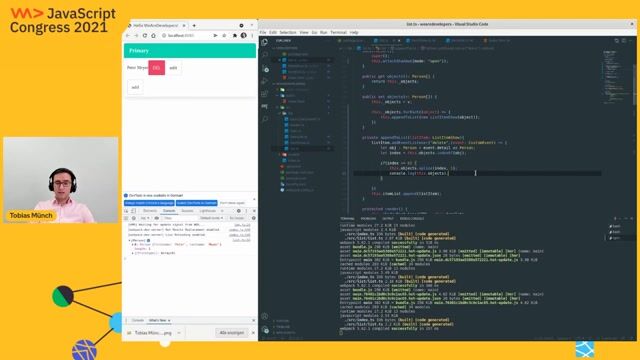The height and width of the screenshot is (360, 640).
Task: Open the Chrome three-dot menu
Action: pyautogui.click(x=252, y=36)
